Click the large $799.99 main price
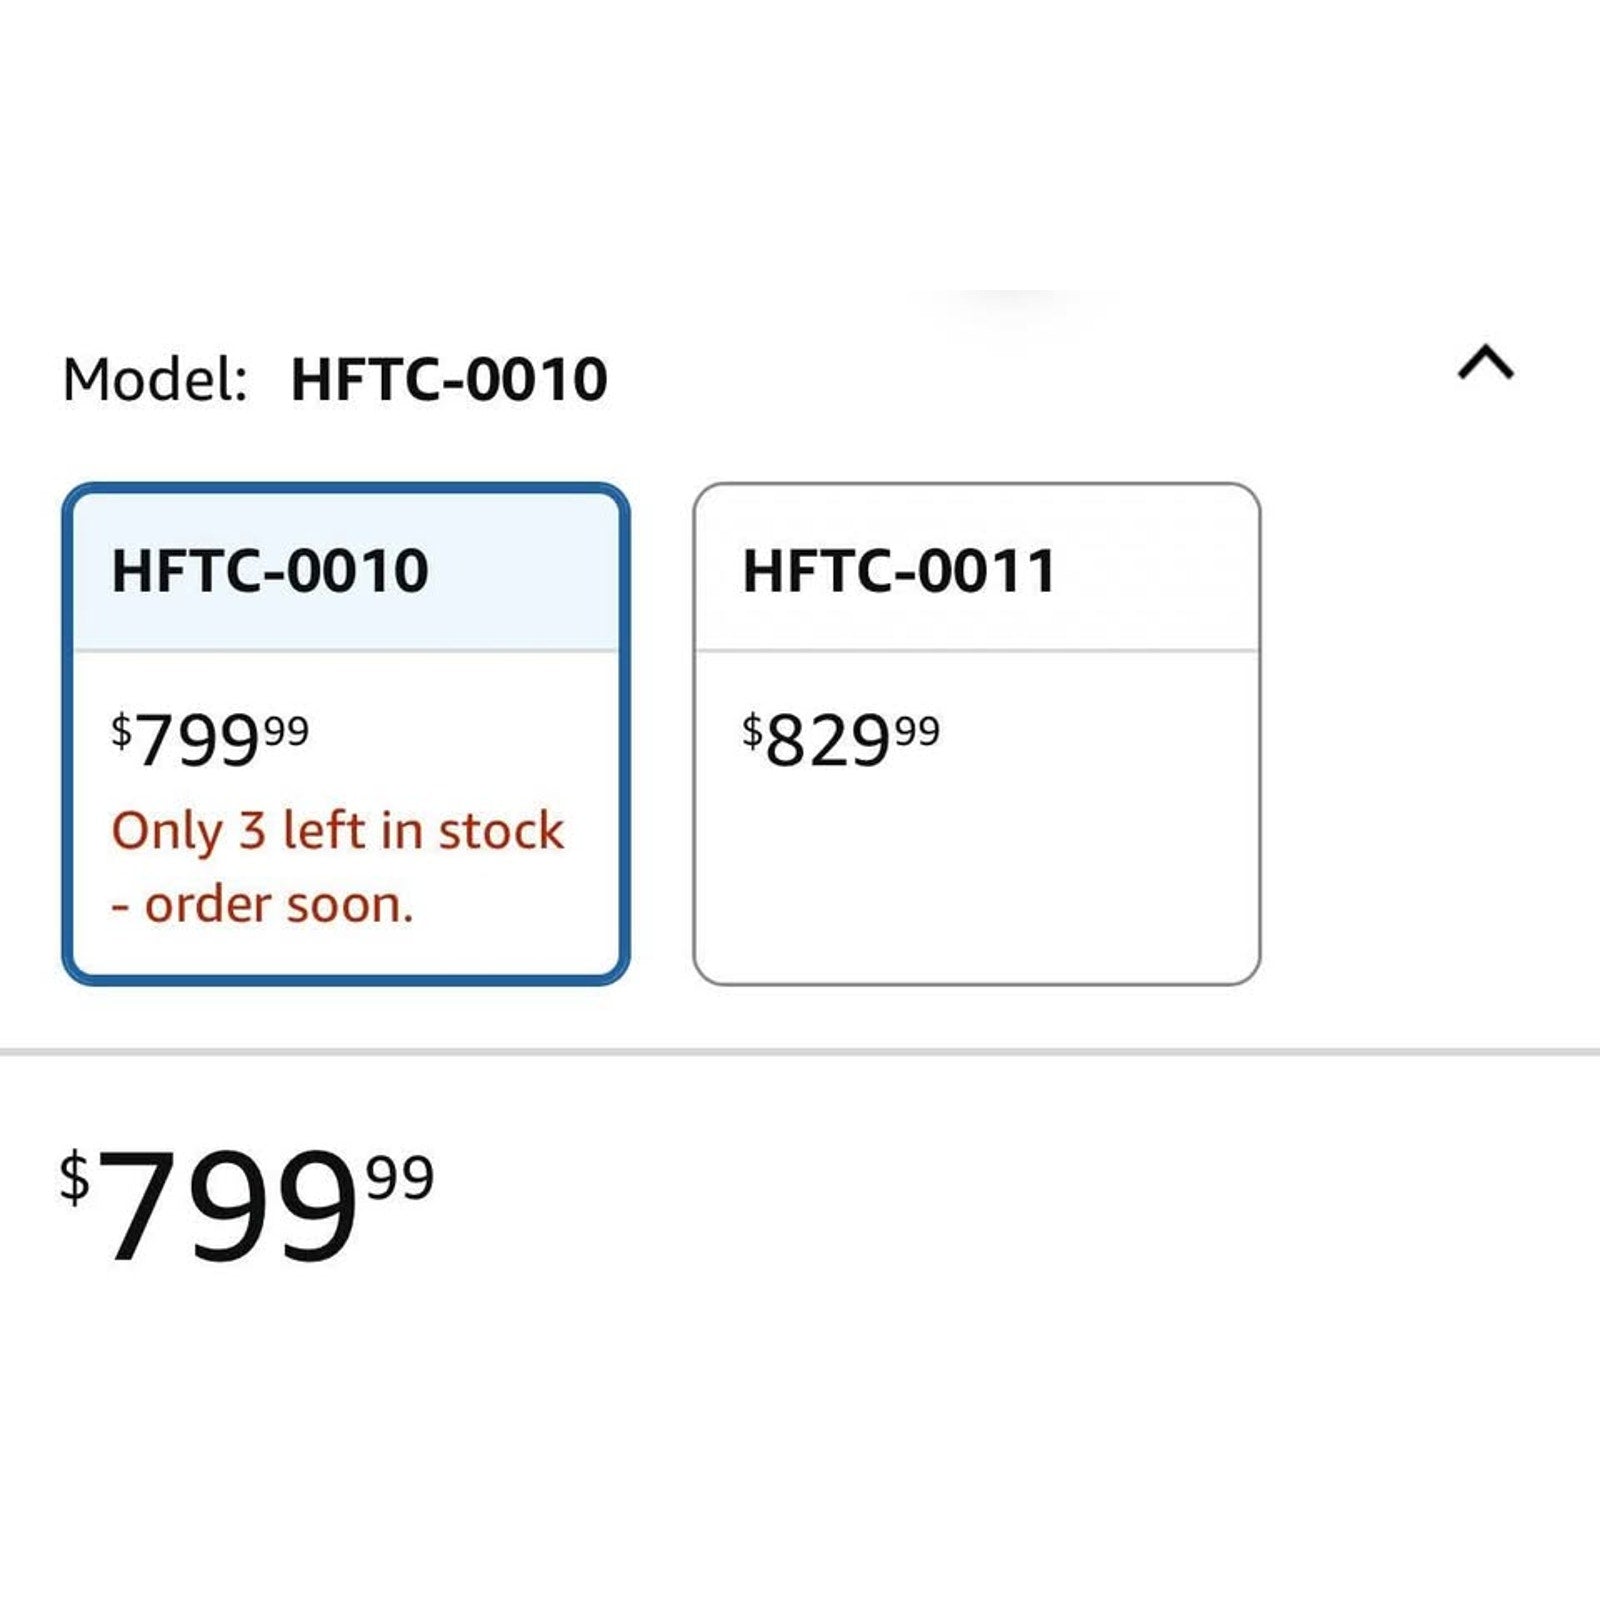1600x1600 pixels. tap(247, 1204)
